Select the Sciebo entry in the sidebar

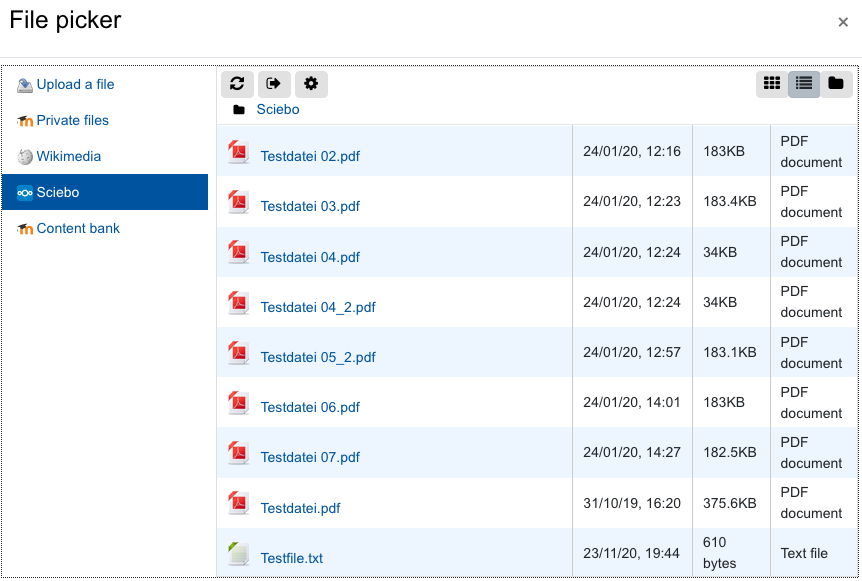[x=60, y=192]
